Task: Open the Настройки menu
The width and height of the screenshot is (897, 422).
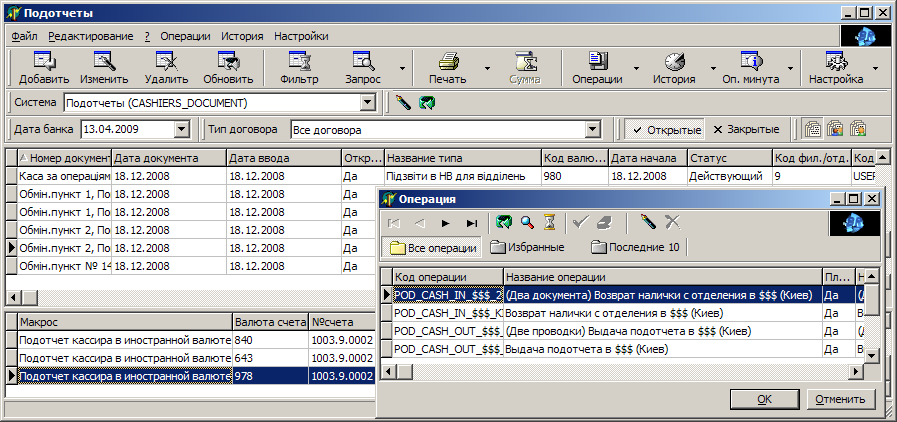Action: pos(301,36)
